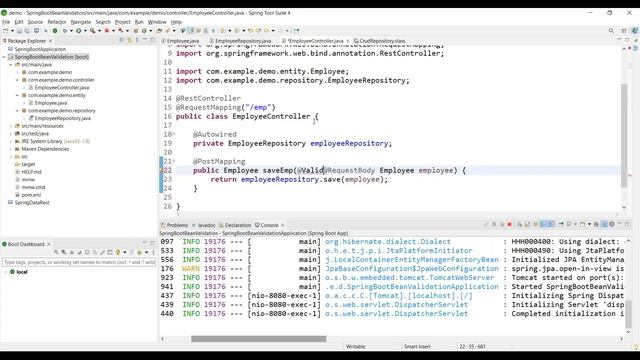Image resolution: width=640 pixels, height=360 pixels.
Task: Click the Save icon in main toolbar
Action: (x=19, y=31)
